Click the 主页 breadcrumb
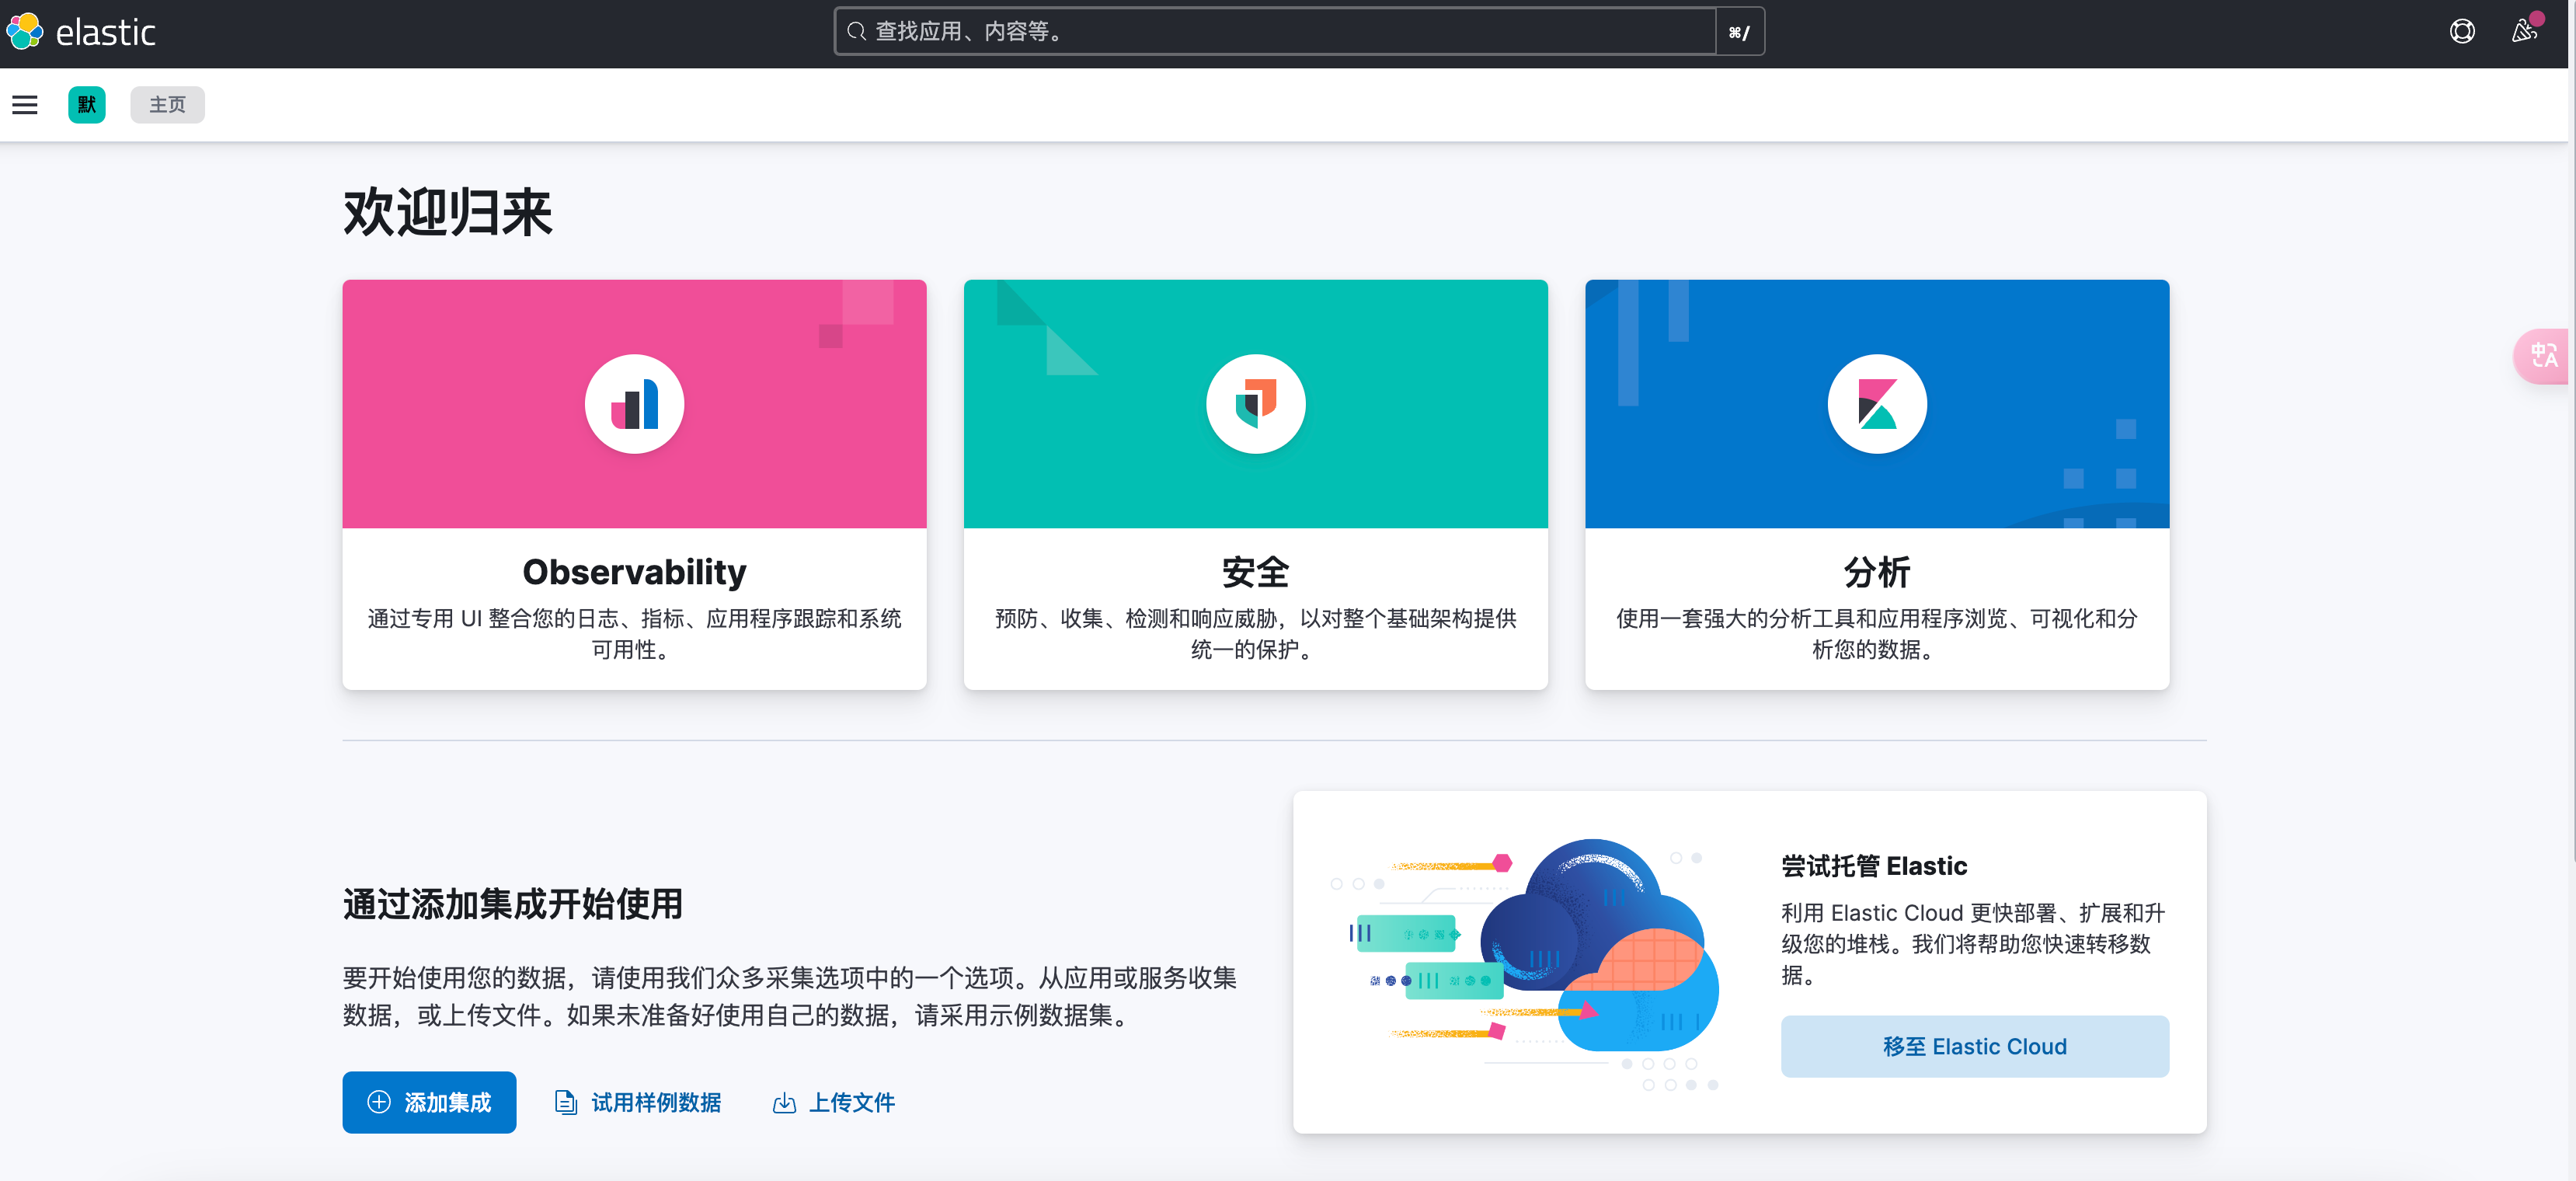The height and width of the screenshot is (1181, 2576). (x=166, y=104)
